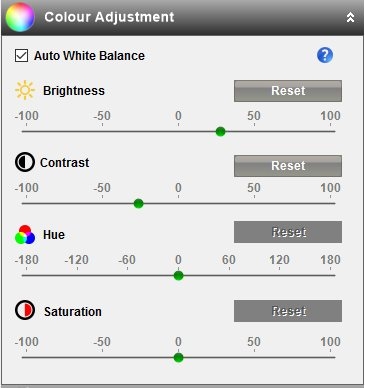365x388 pixels.
Task: Click the disabled Hue Reset button
Action: (x=288, y=232)
